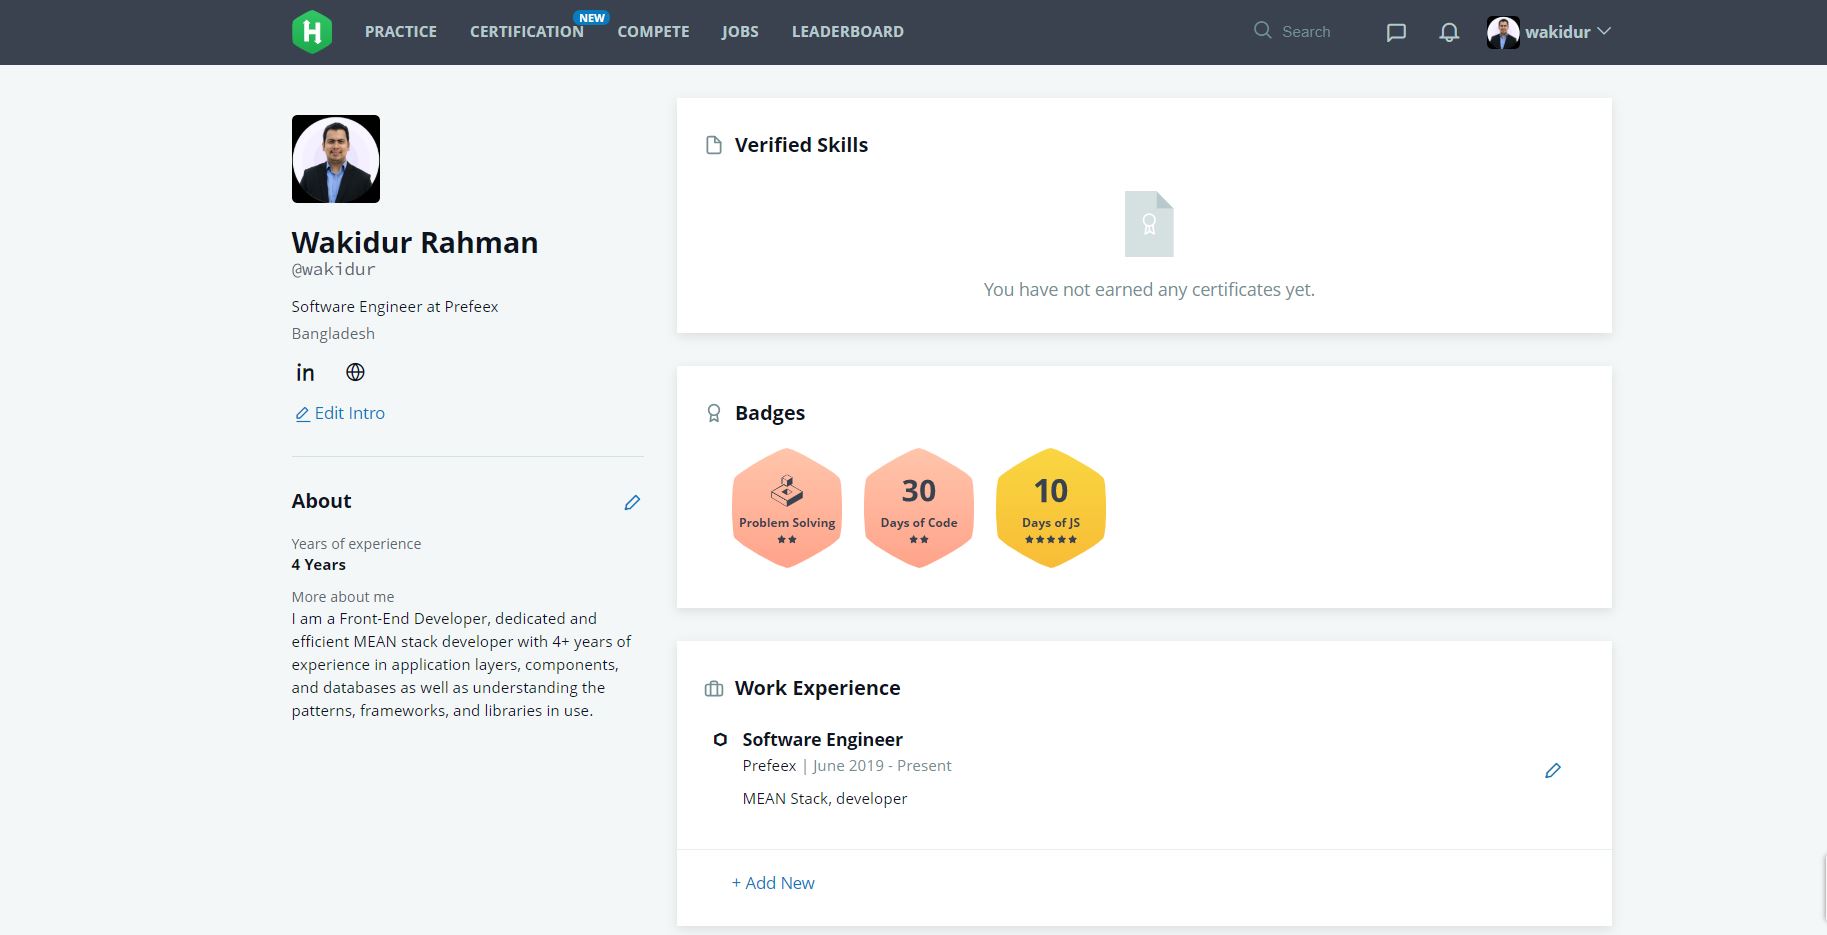Click the 'More about me' label
This screenshot has width=1827, height=935.
[x=343, y=597]
